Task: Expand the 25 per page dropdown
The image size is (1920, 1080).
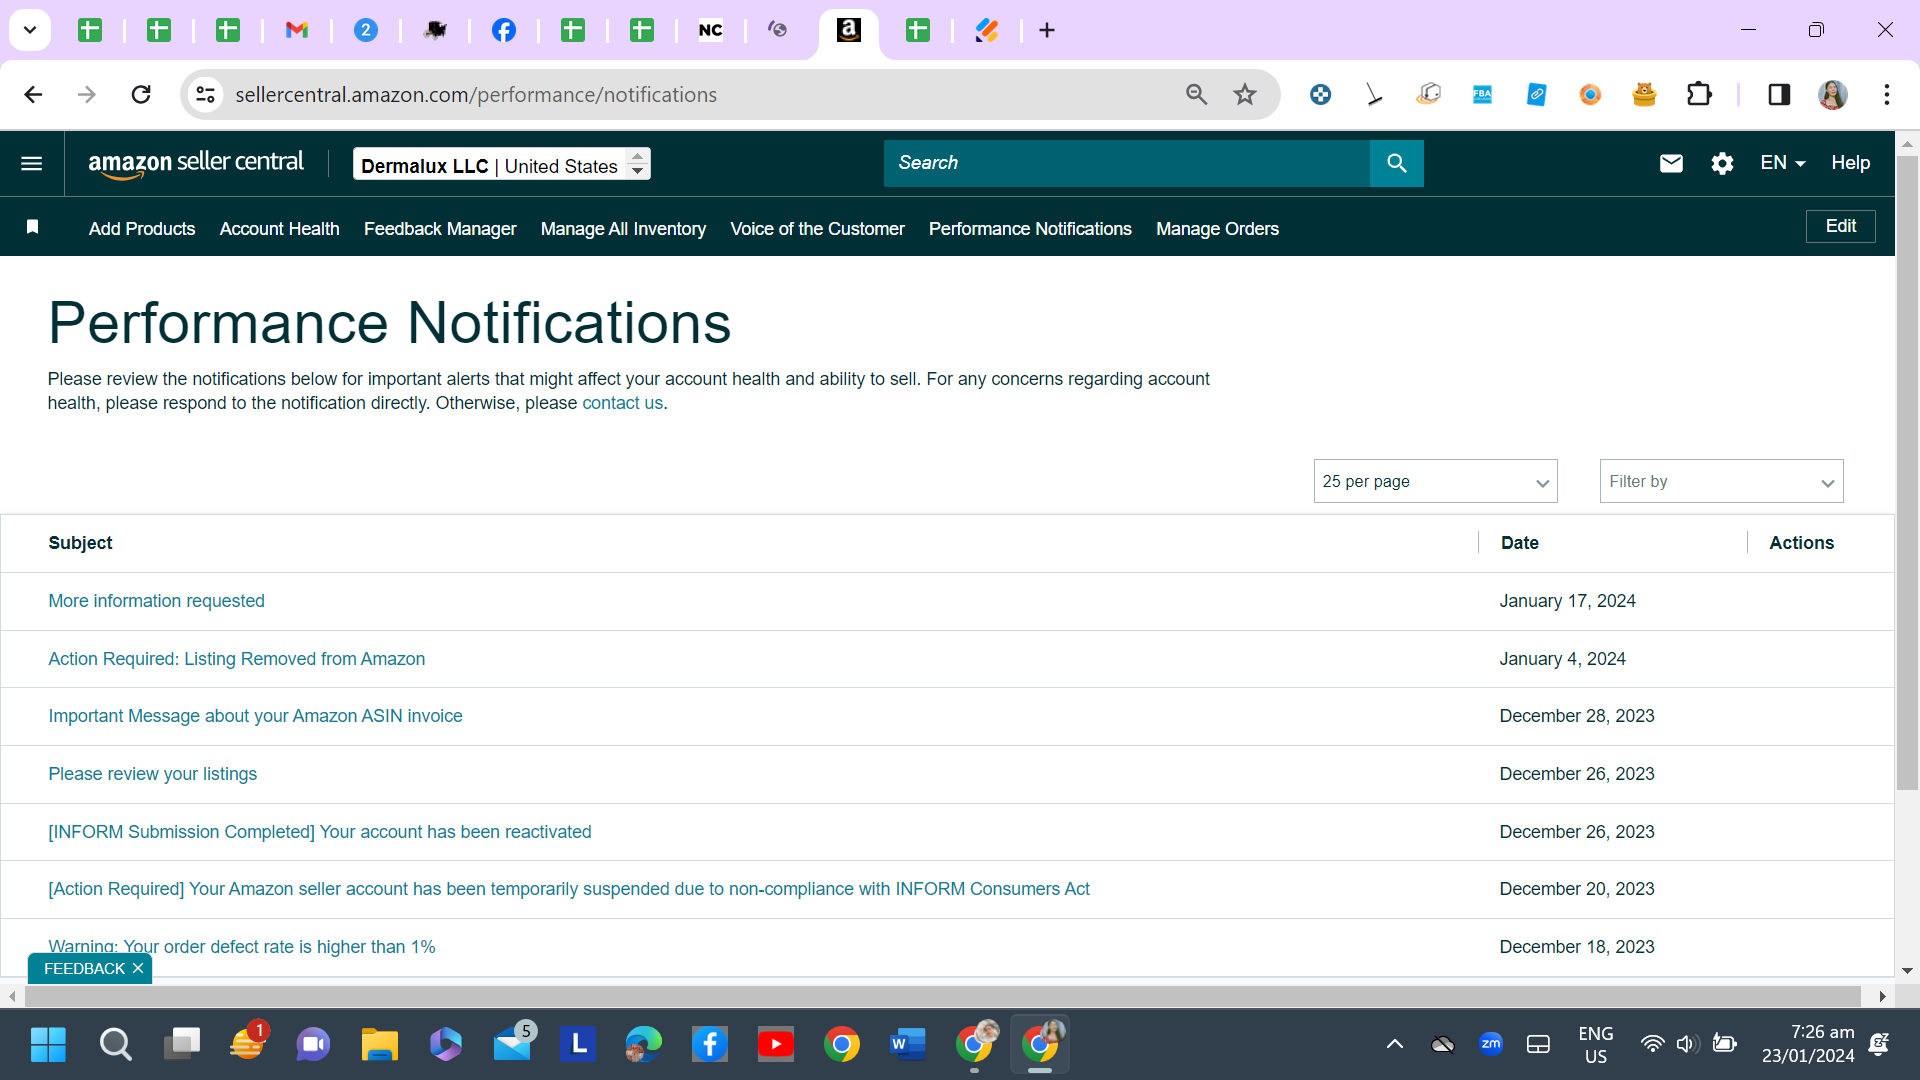Action: [1436, 481]
